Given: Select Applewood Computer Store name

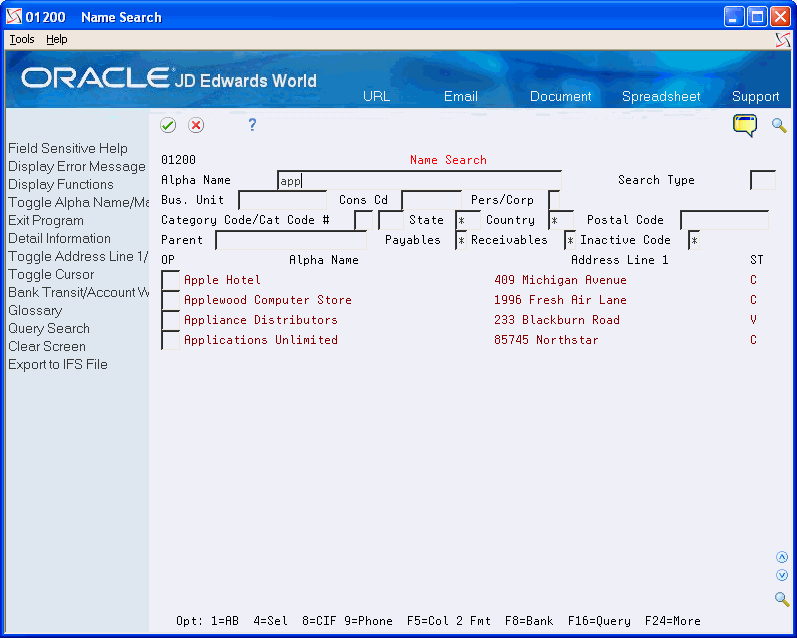Looking at the screenshot, I should [268, 300].
